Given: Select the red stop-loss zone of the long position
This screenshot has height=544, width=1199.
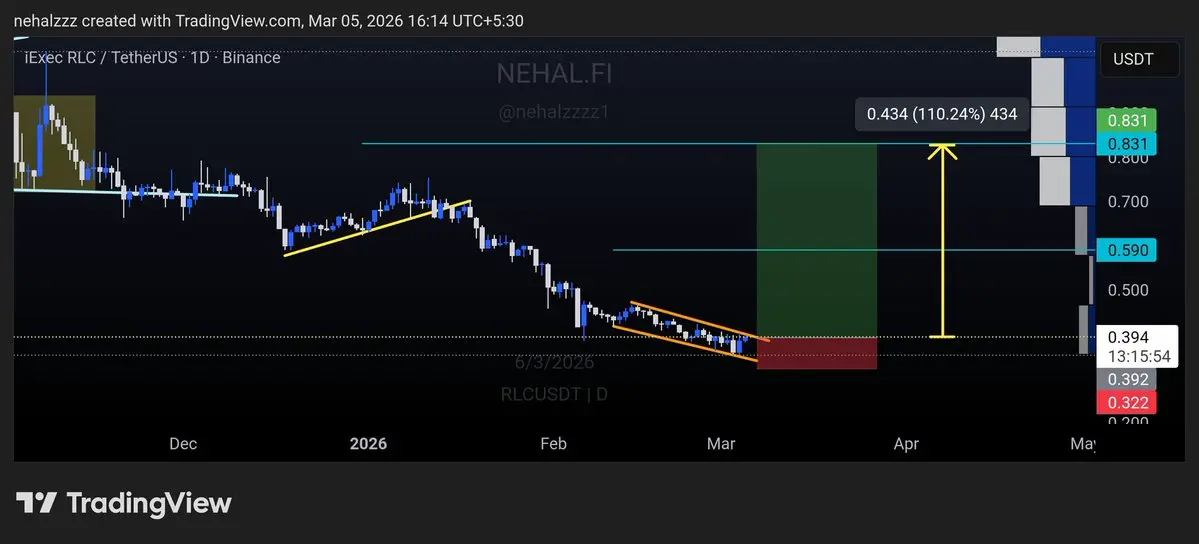Looking at the screenshot, I should click(817, 353).
